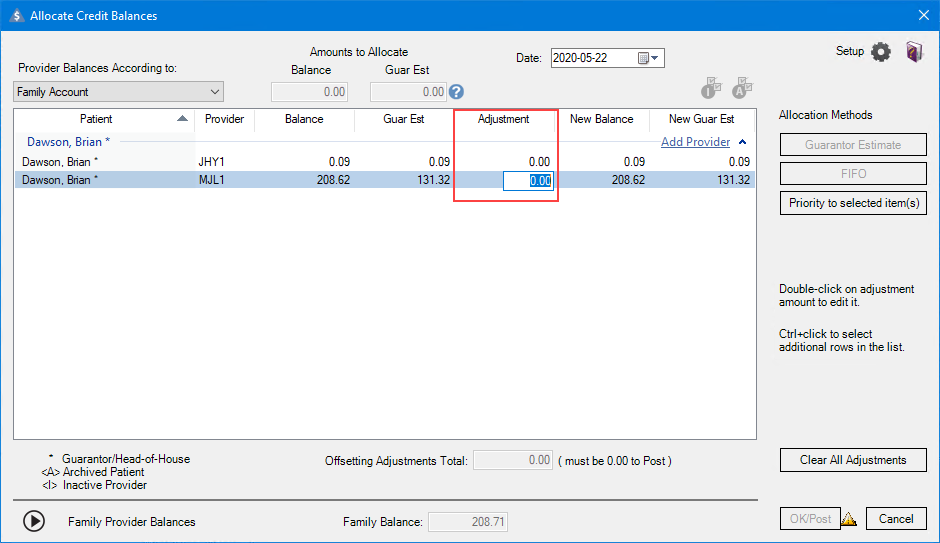Viewport: 940px width, 543px height.
Task: Click the help book icon
Action: [914, 52]
